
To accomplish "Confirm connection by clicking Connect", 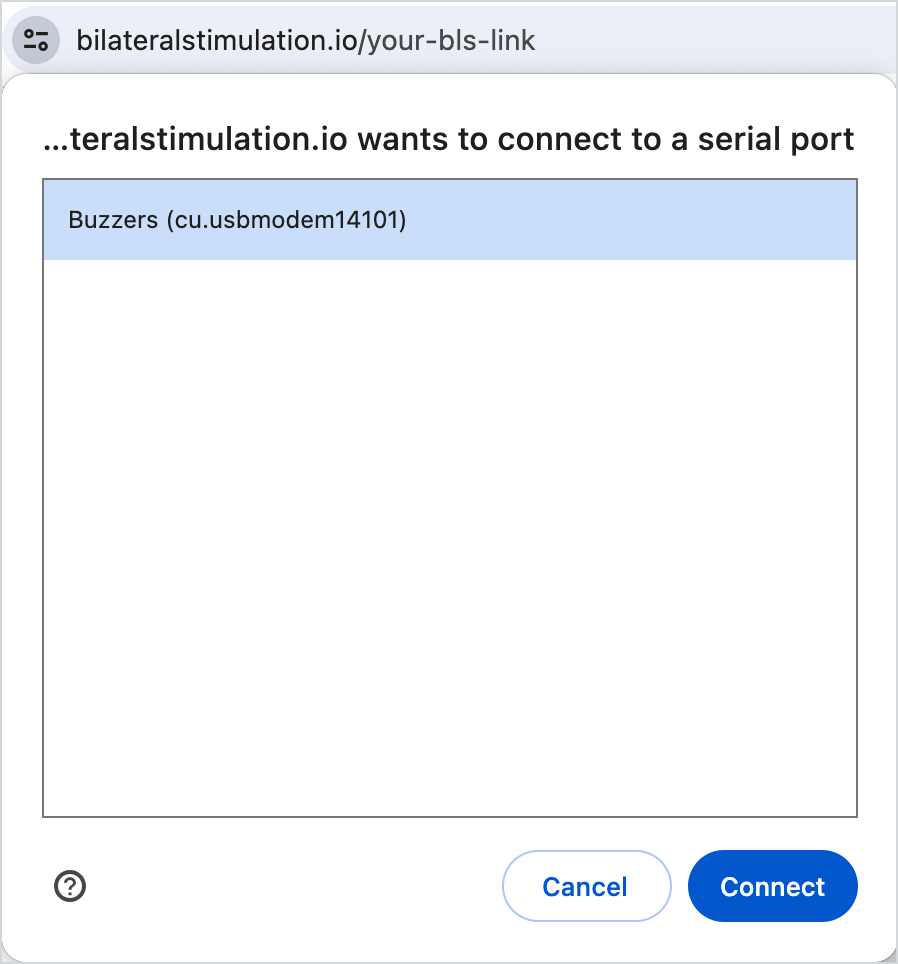I will 772,886.
